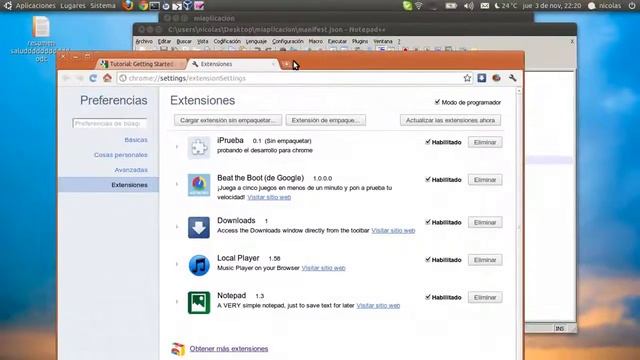Image resolution: width=640 pixels, height=360 pixels.
Task: Click the Local Player music note icon
Action: [x=199, y=265]
